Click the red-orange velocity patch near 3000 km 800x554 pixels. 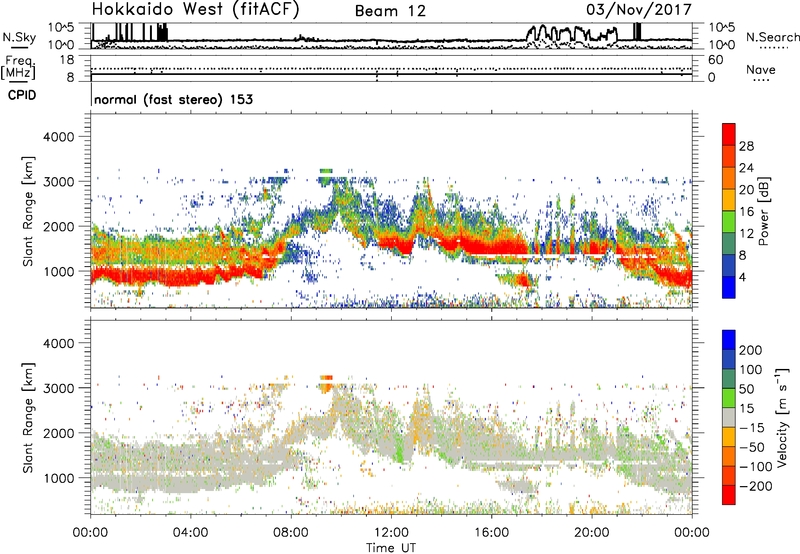click(x=326, y=383)
